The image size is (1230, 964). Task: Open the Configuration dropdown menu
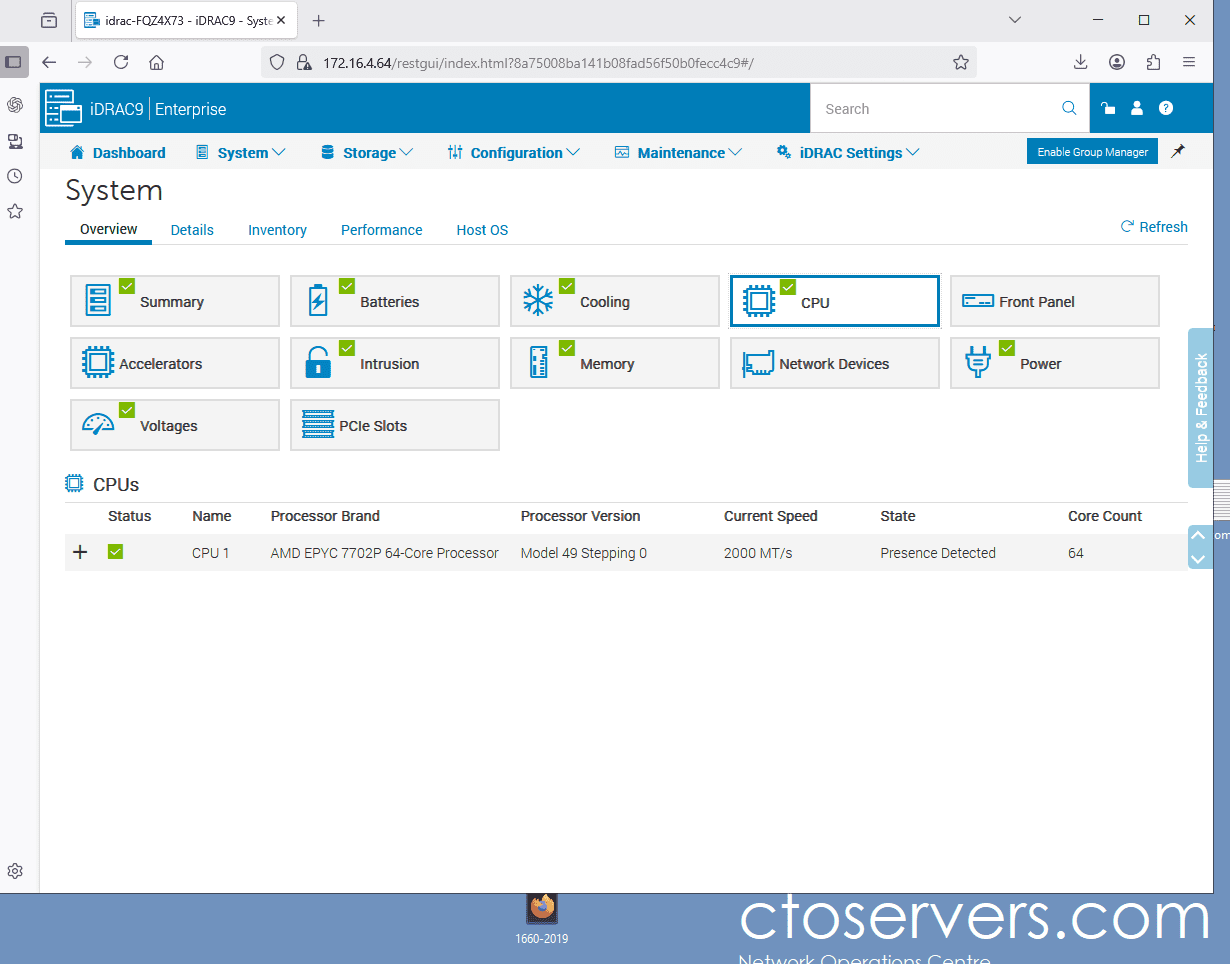(x=514, y=152)
